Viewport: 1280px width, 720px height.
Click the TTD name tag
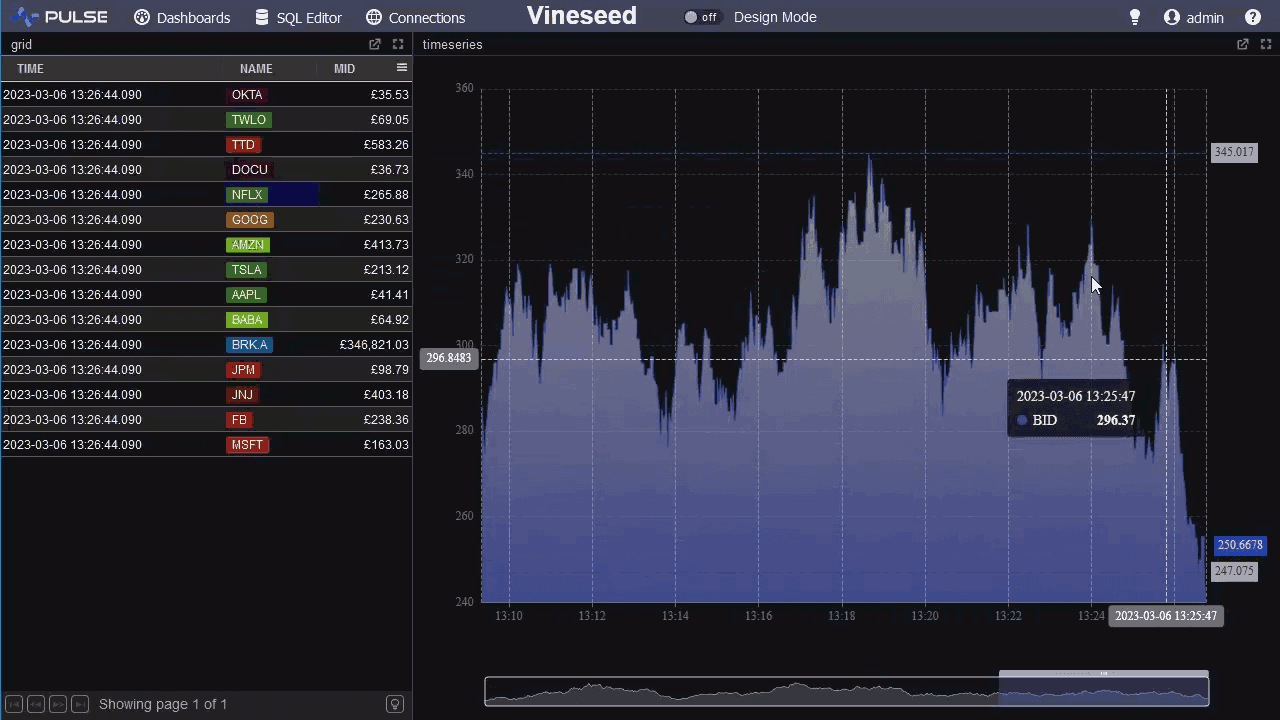coord(243,145)
